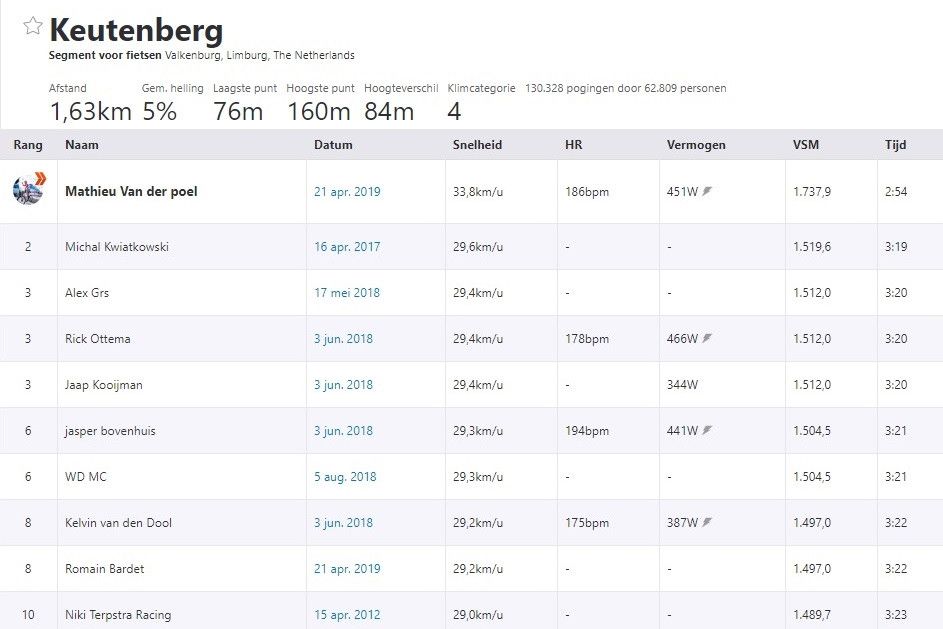The width and height of the screenshot is (943, 629).
Task: Open Romain Bardet's 21 apr. 2019 activity
Action: click(x=345, y=568)
